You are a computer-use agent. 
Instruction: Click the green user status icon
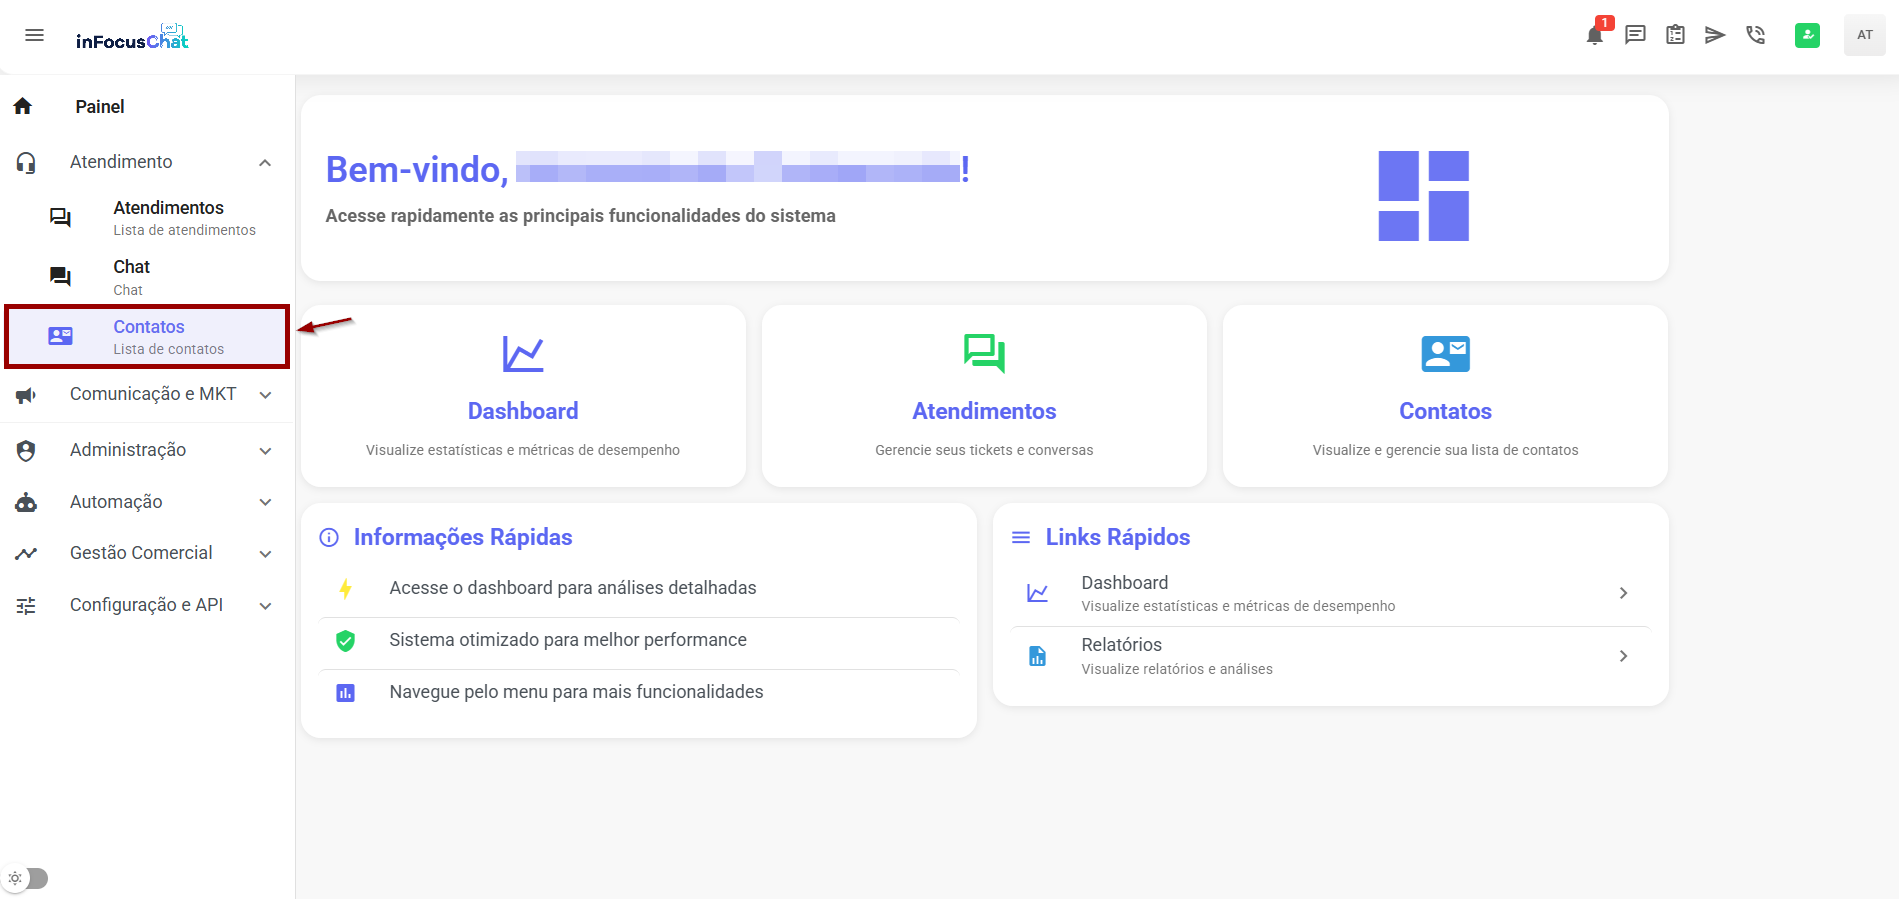[x=1807, y=35]
